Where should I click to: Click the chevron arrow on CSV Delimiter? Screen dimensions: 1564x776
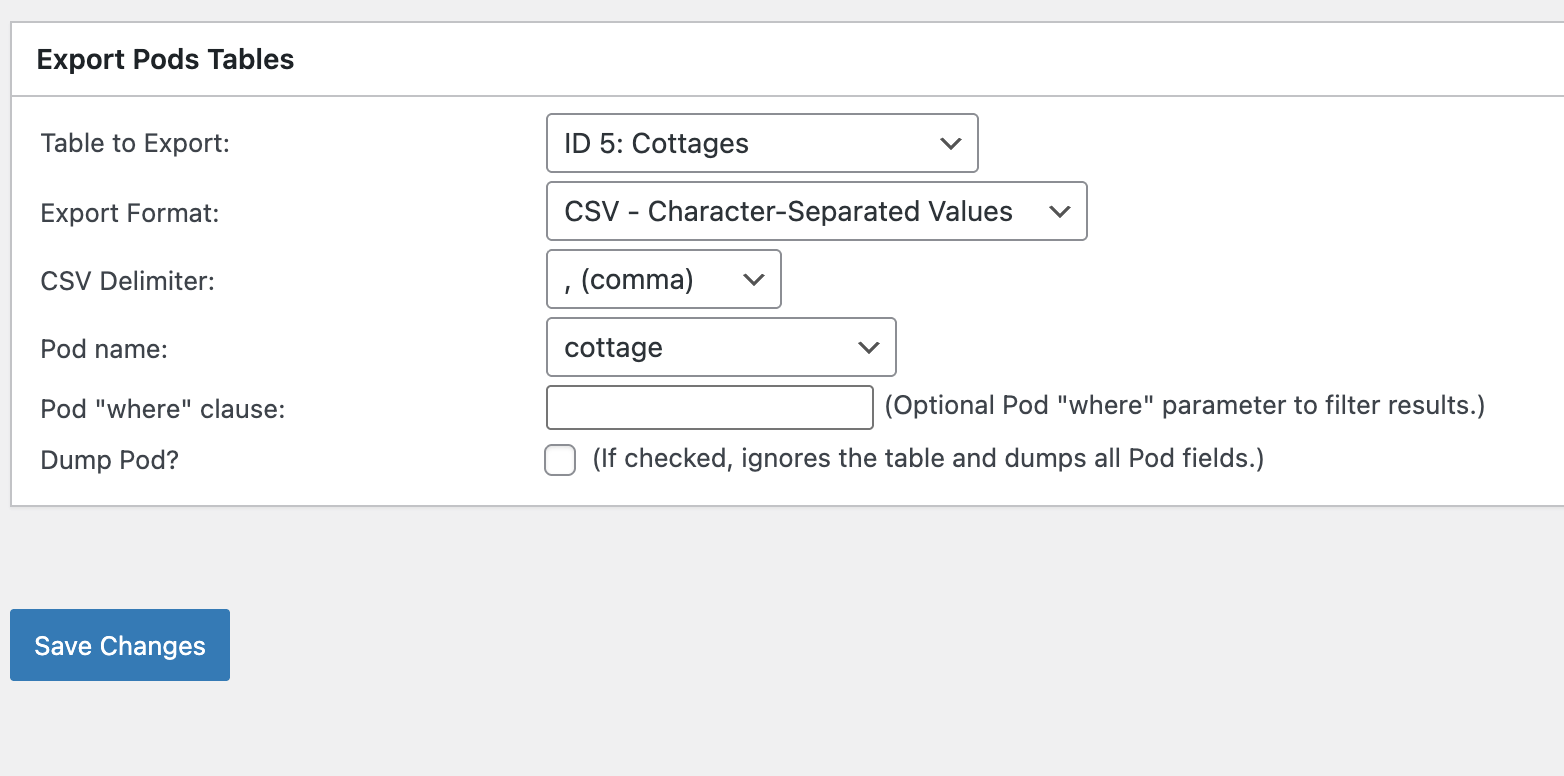click(x=754, y=280)
